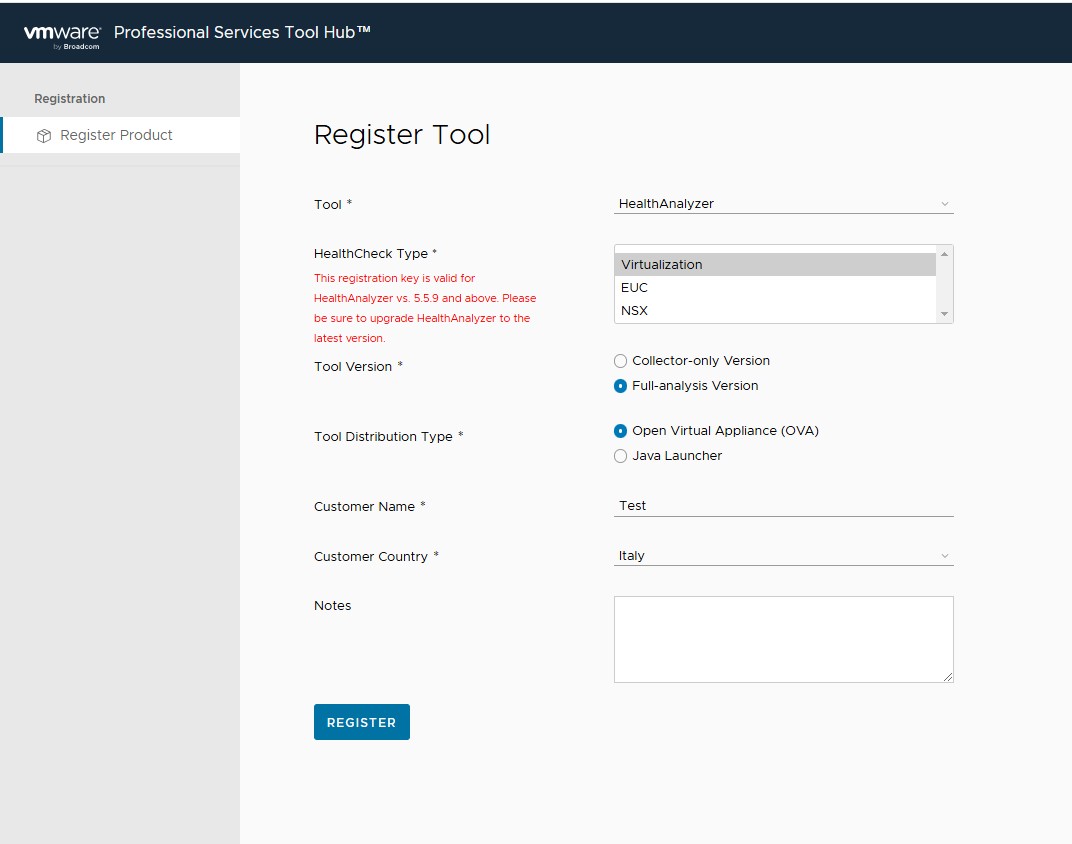This screenshot has width=1072, height=844.
Task: Click the VMware by Broadcom logo
Action: pos(62,36)
